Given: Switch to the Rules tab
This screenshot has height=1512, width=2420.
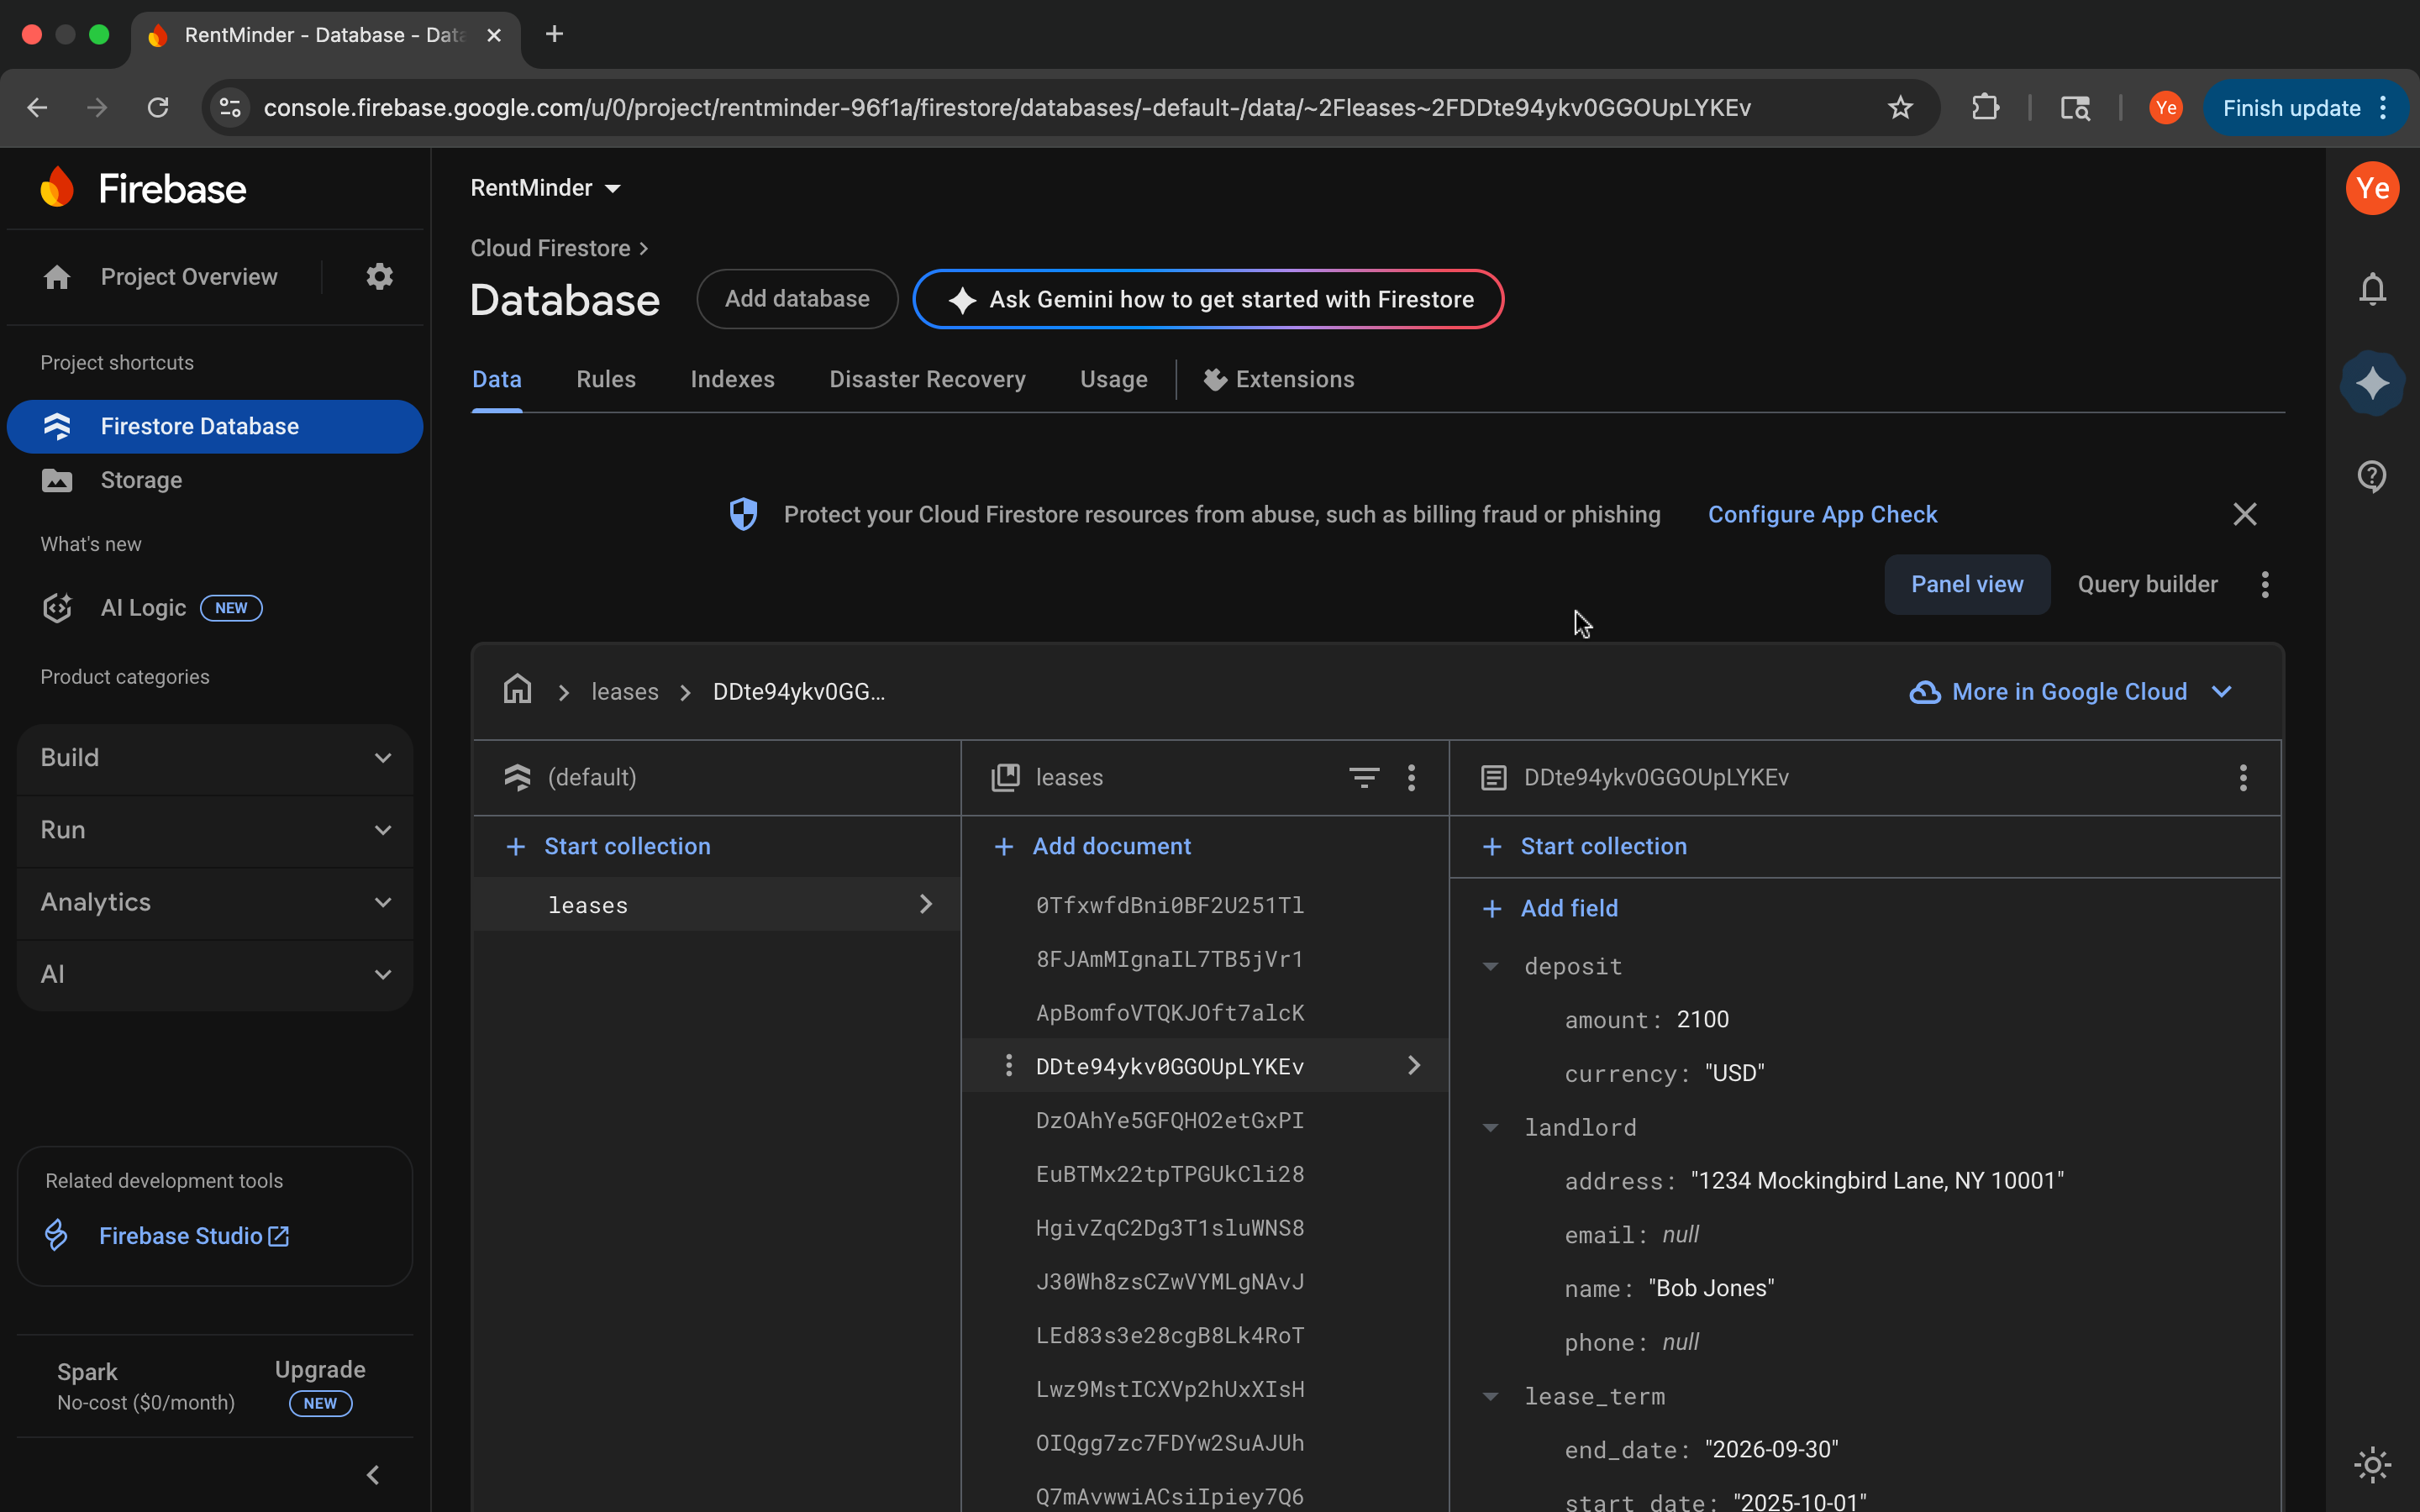Looking at the screenshot, I should [x=605, y=379].
